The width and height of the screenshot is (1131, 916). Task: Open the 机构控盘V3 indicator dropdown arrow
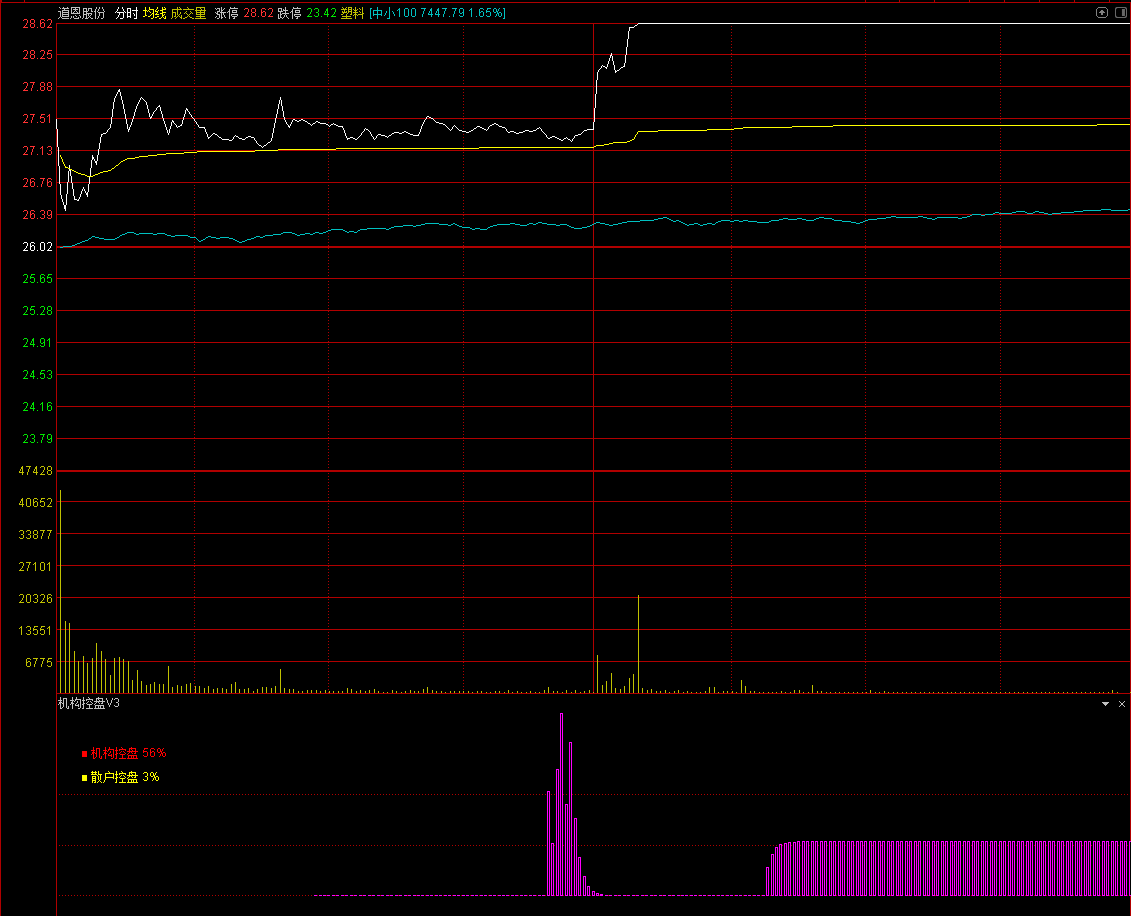[x=1105, y=704]
